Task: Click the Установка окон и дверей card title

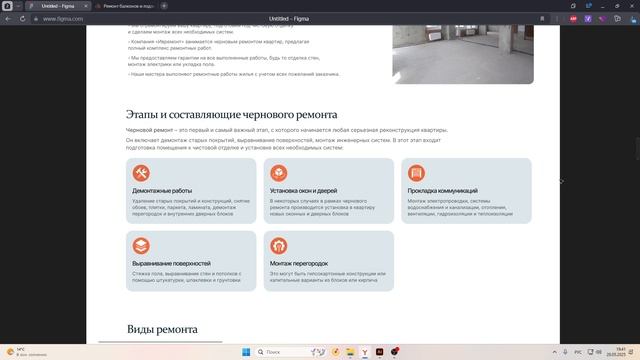Action: 303,191
